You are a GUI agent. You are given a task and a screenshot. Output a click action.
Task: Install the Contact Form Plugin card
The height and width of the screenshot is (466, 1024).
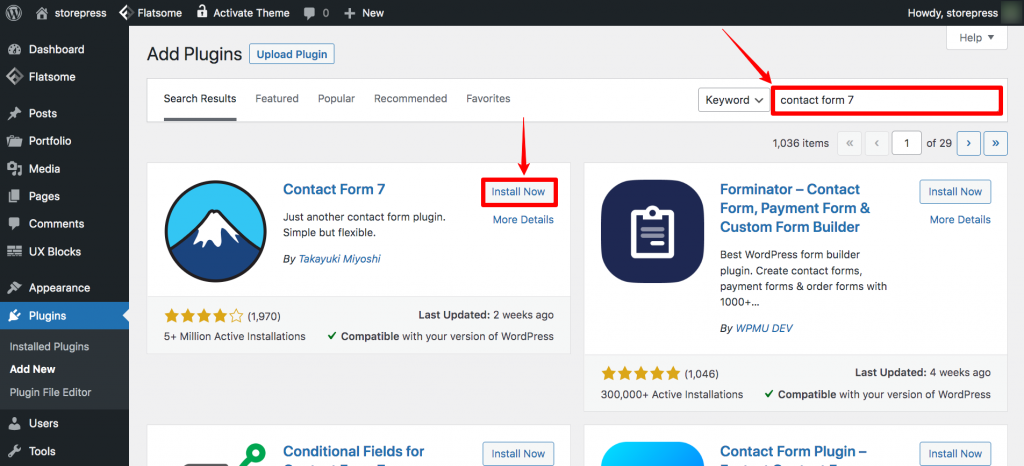(955, 454)
